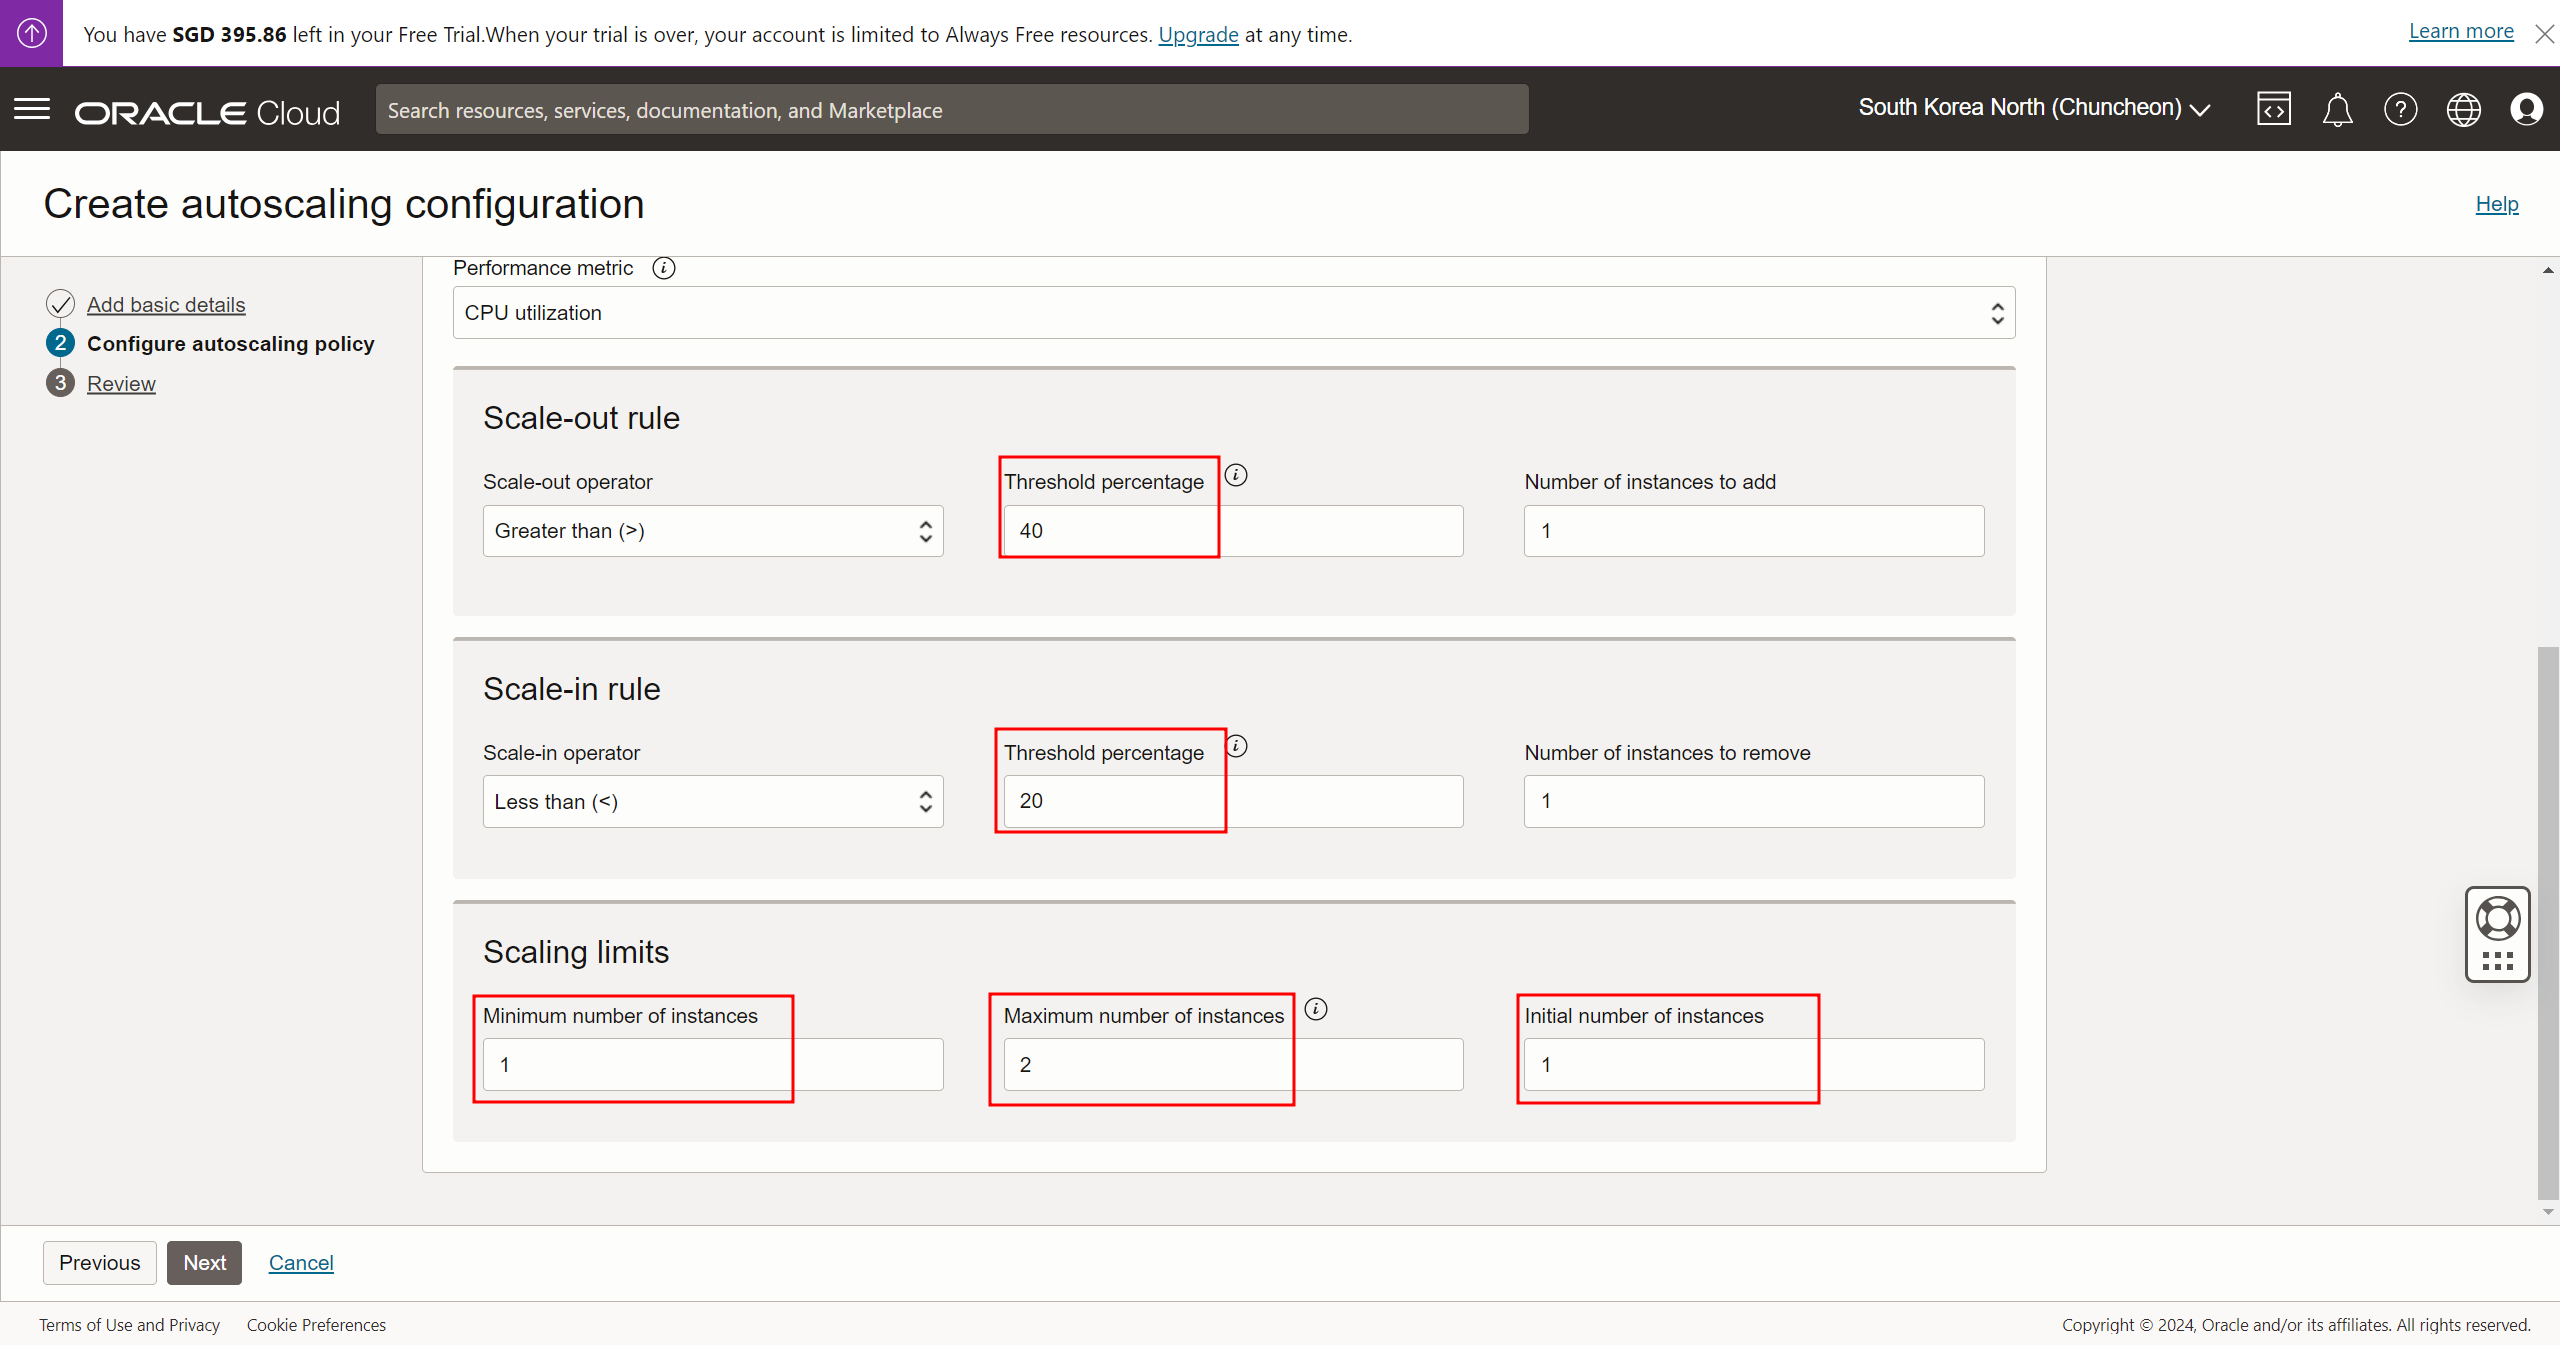Open the notifications bell
2560x1345 pixels.
point(2337,109)
